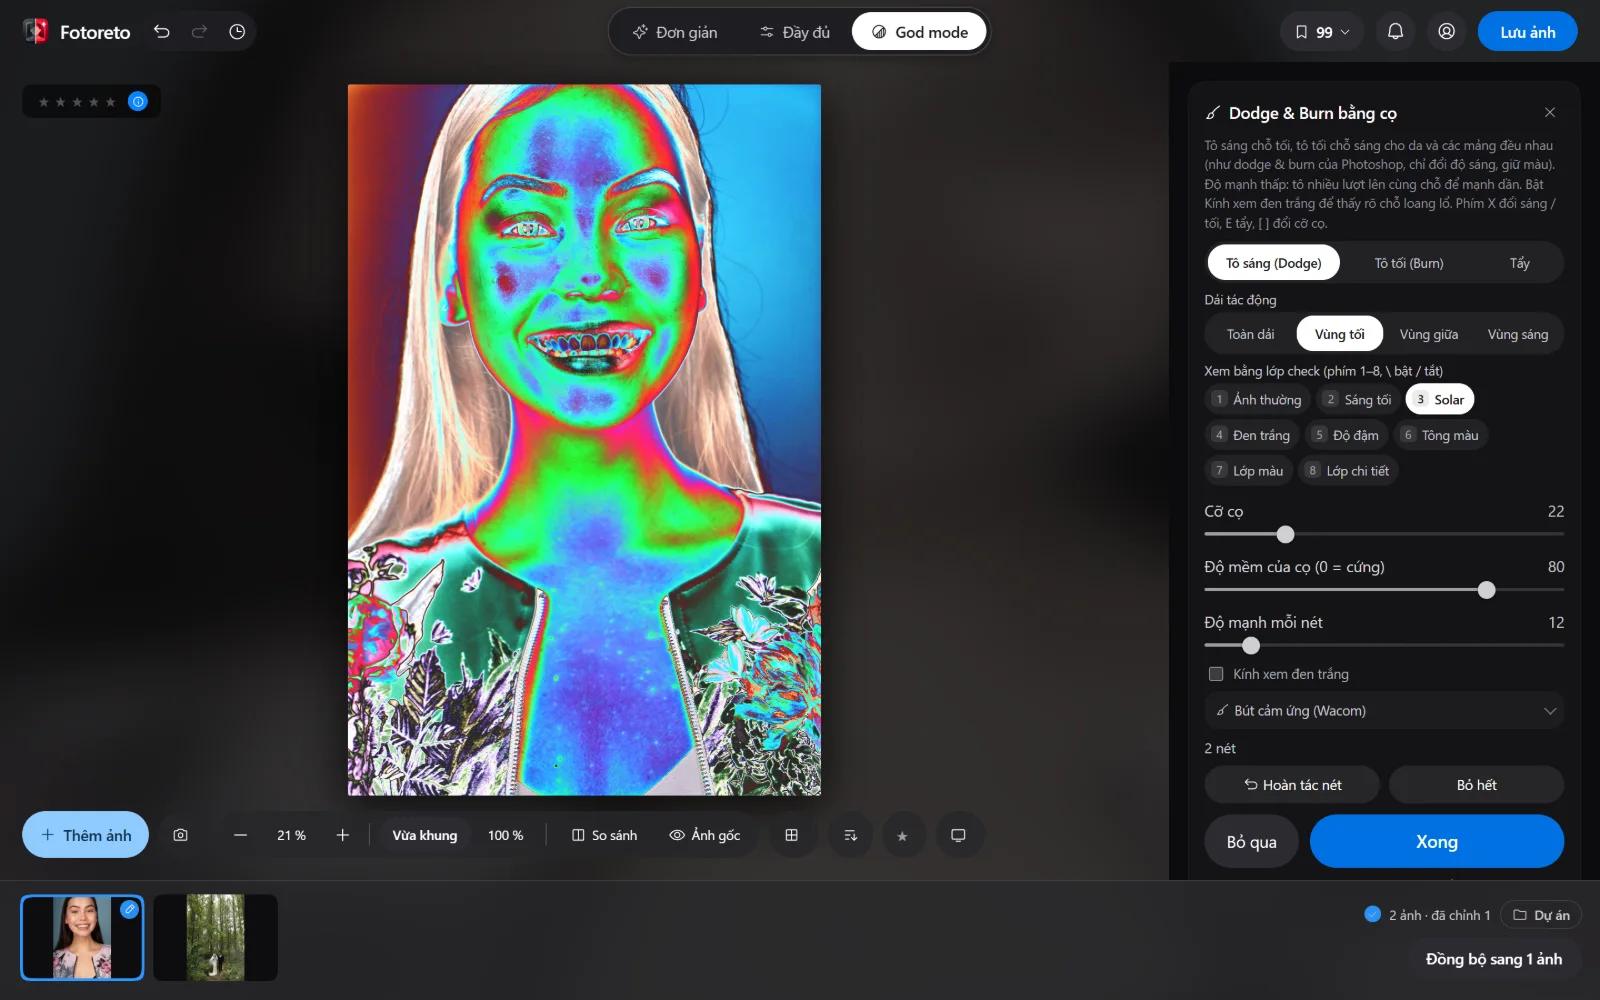The width and height of the screenshot is (1600, 1000).
Task: Switch to 'Đơn giản' mode
Action: coord(675,32)
